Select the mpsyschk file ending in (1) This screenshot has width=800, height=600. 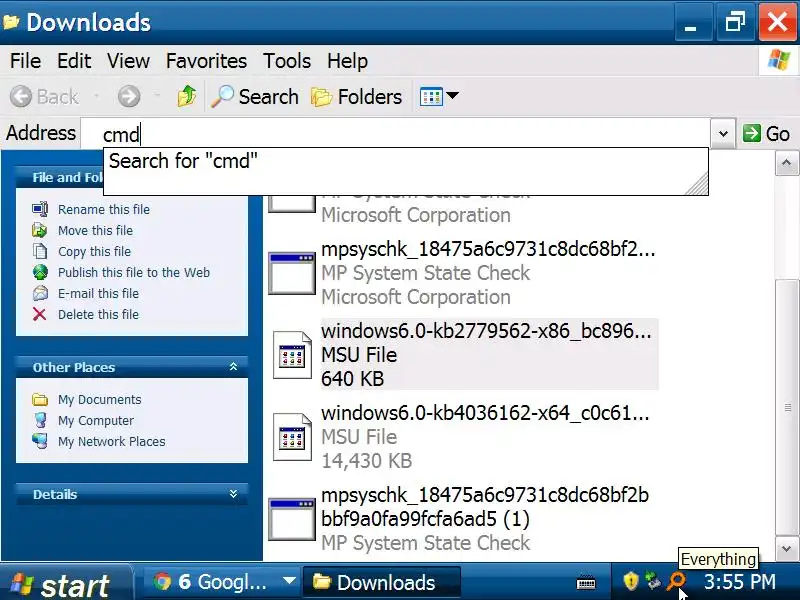pyautogui.click(x=485, y=507)
